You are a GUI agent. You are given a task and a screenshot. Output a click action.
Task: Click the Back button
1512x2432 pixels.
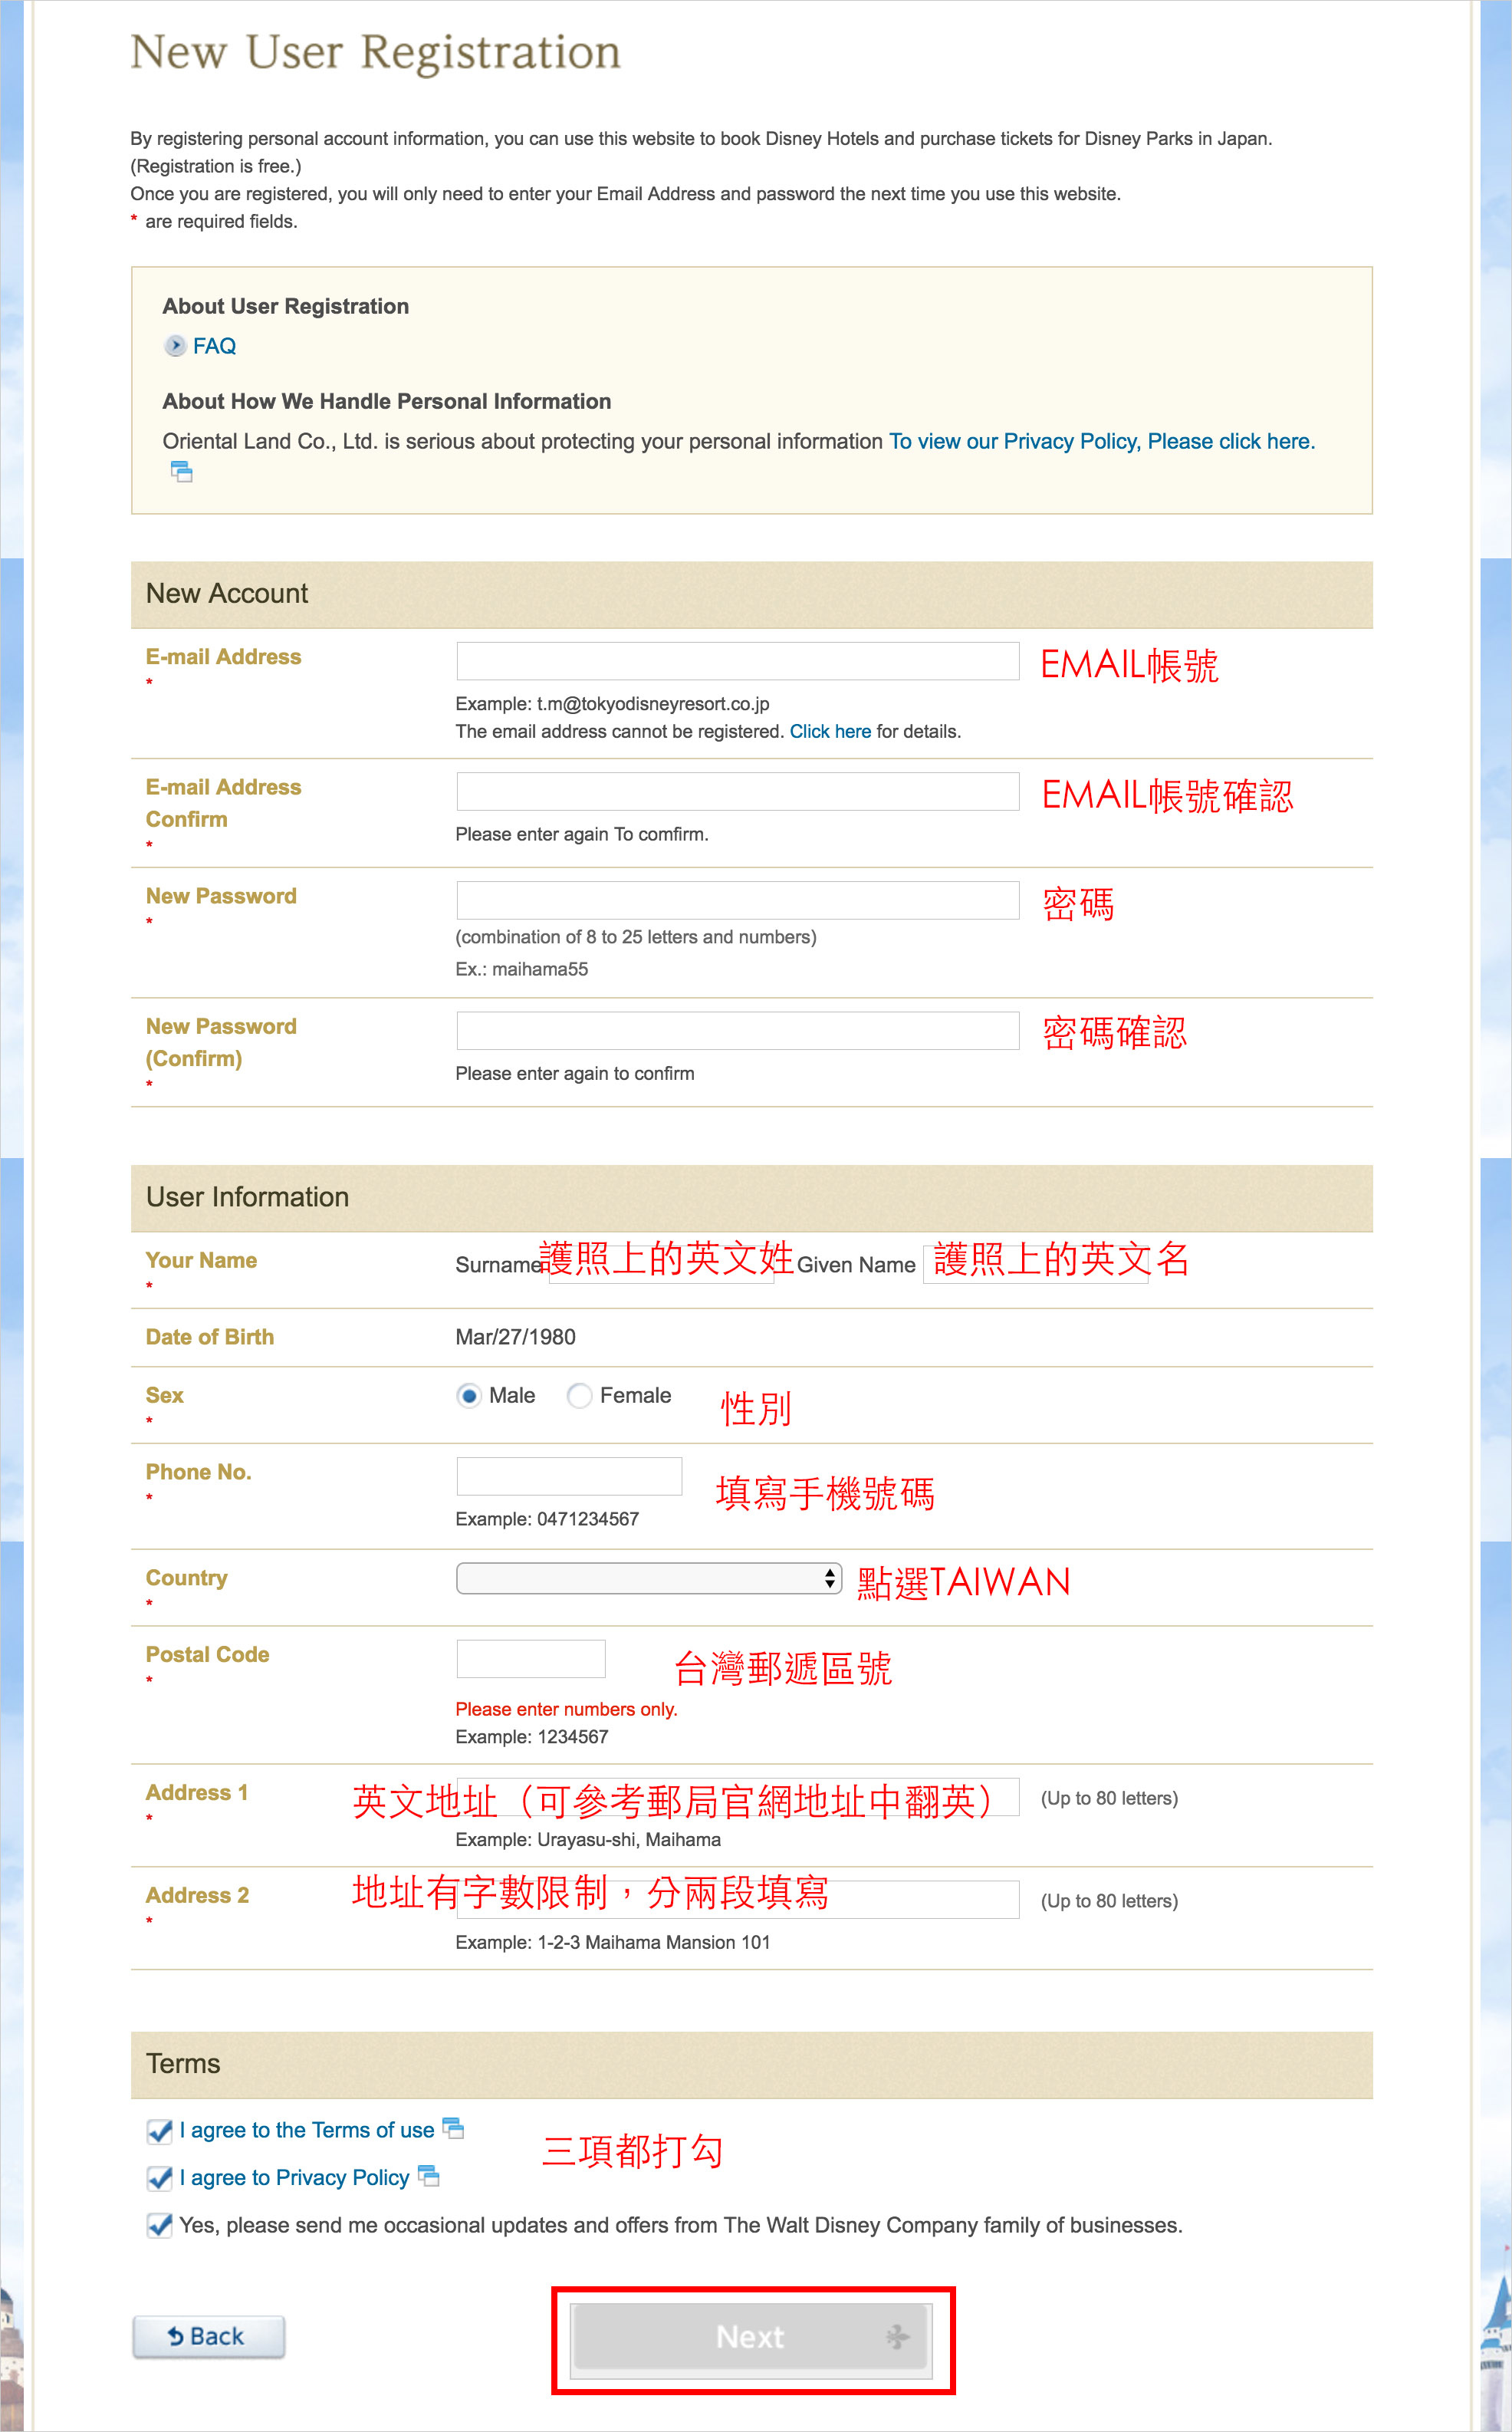pyautogui.click(x=208, y=2336)
